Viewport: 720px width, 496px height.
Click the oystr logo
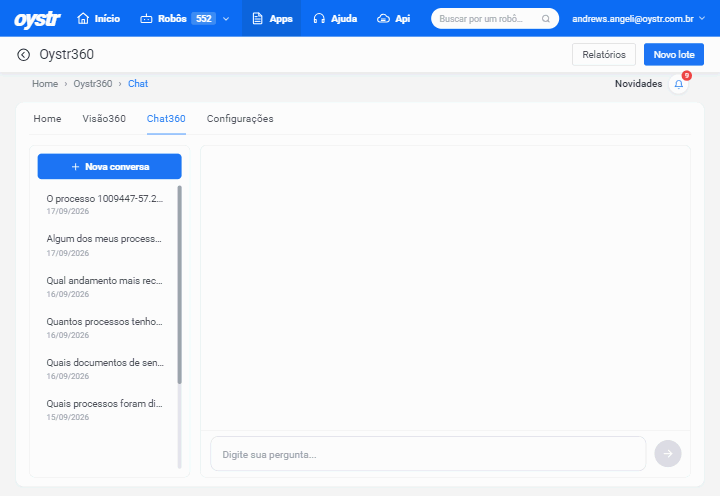click(x=37, y=19)
